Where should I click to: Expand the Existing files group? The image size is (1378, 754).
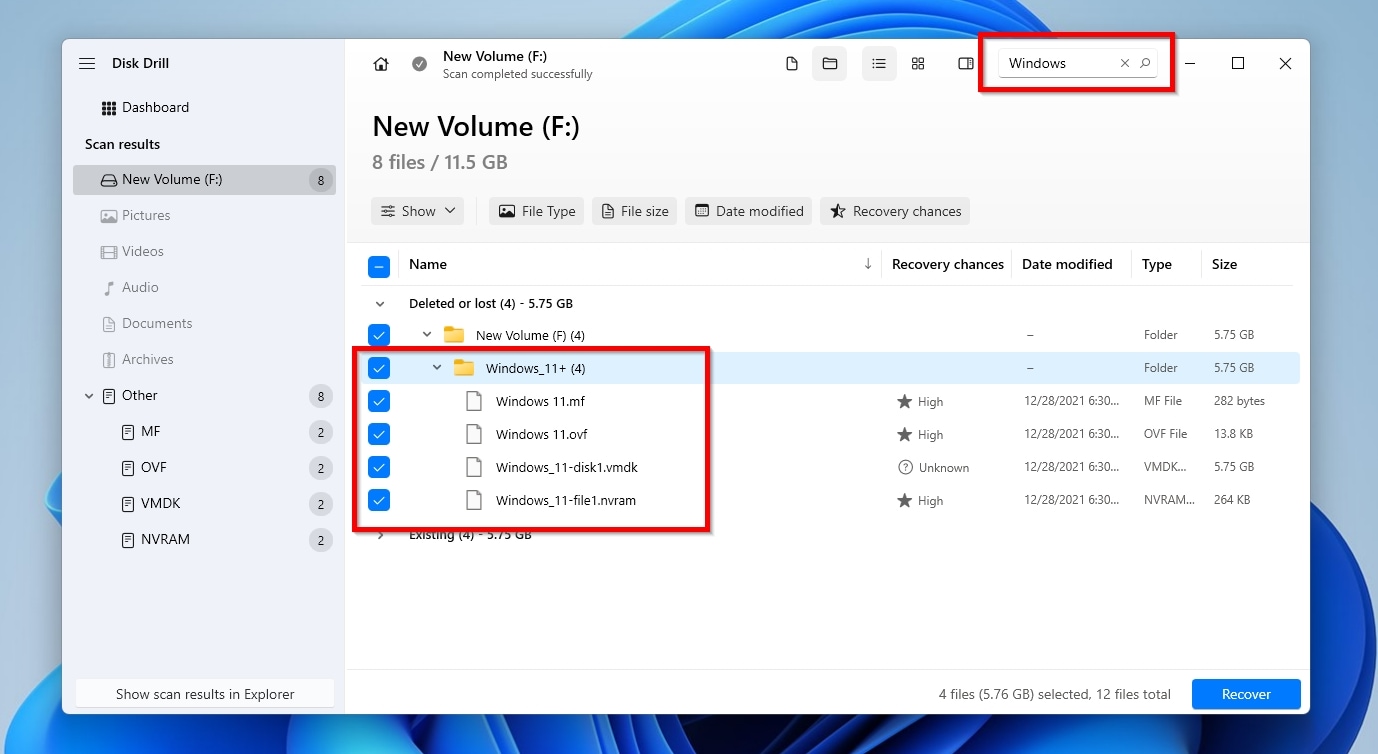point(380,536)
